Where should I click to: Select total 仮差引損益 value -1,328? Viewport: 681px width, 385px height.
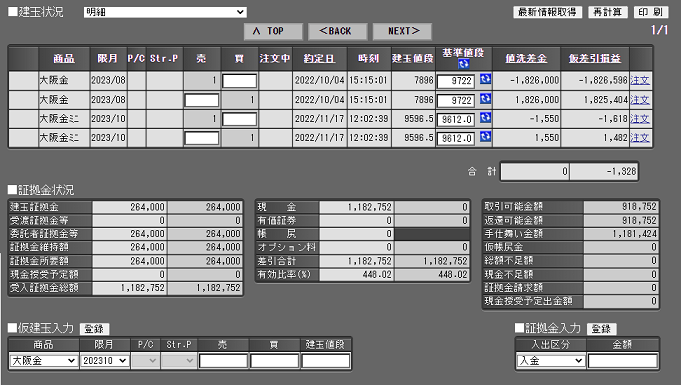(x=621, y=171)
